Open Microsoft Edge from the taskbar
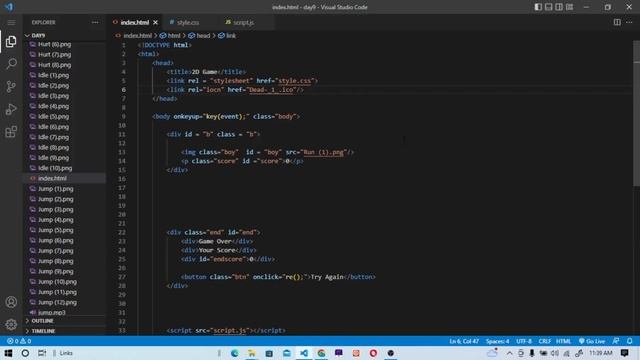The width and height of the screenshot is (640, 360). point(234,353)
